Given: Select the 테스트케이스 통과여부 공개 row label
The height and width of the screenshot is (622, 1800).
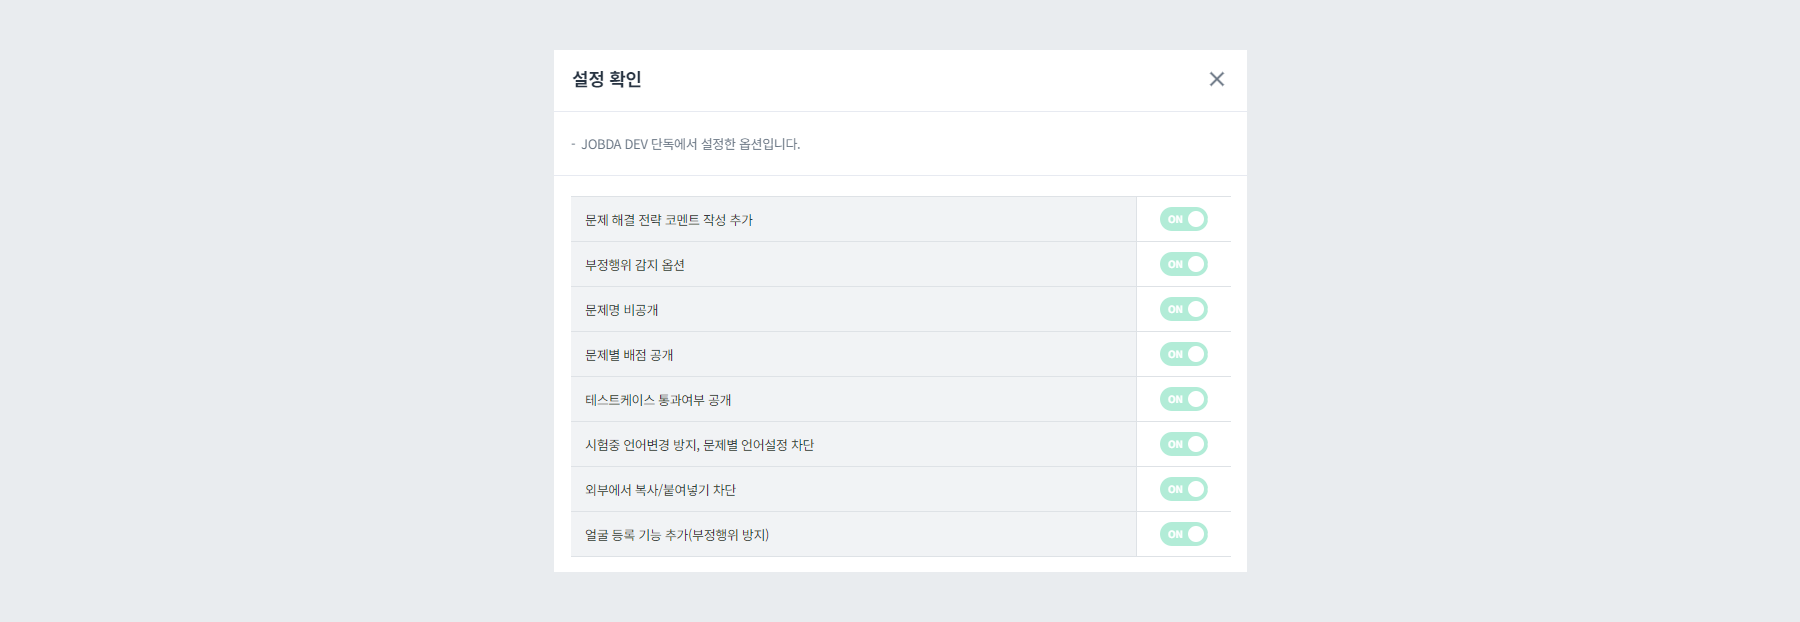Looking at the screenshot, I should (658, 399).
